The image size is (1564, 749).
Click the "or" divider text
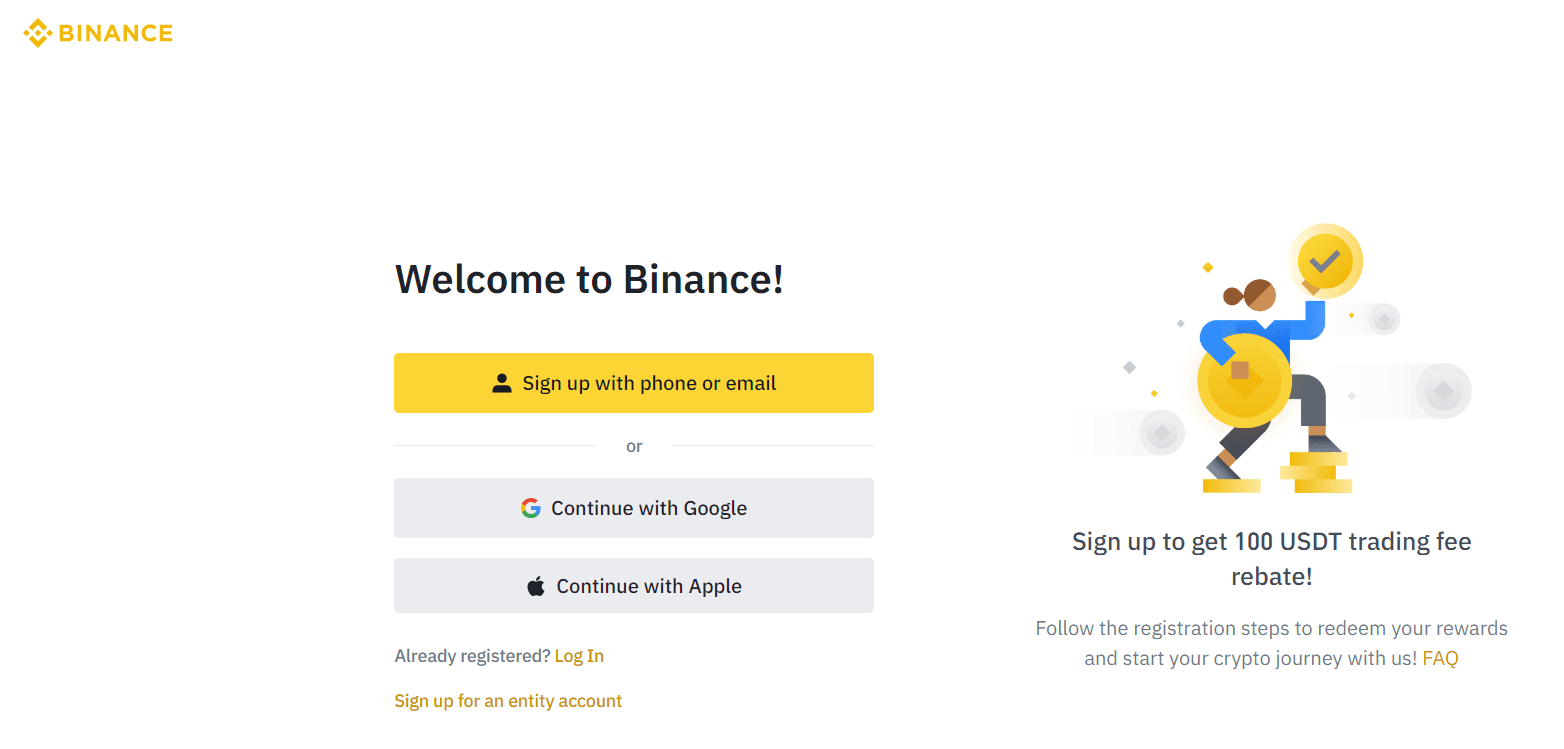634,446
